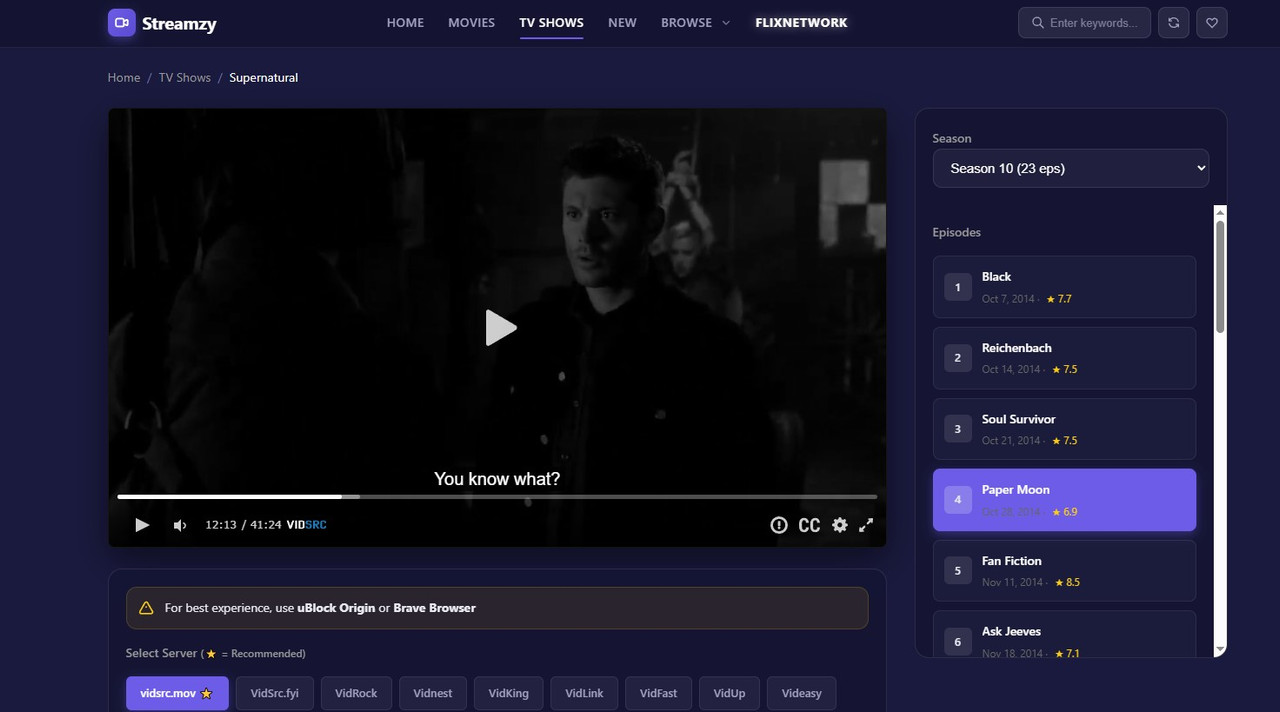Screen dimensions: 1280x712
Task: Click the 'uBlock Origin' text in the notice
Action: [336, 608]
